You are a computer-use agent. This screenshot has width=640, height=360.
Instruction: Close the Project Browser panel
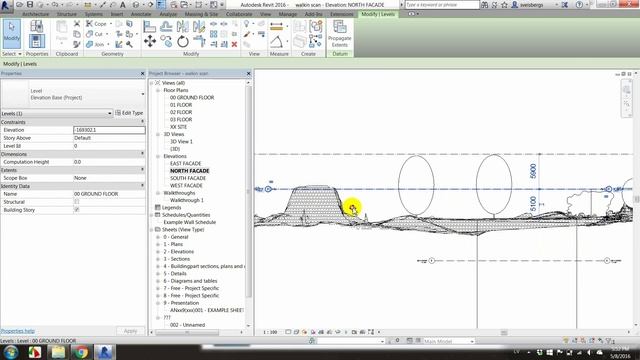pos(249,73)
